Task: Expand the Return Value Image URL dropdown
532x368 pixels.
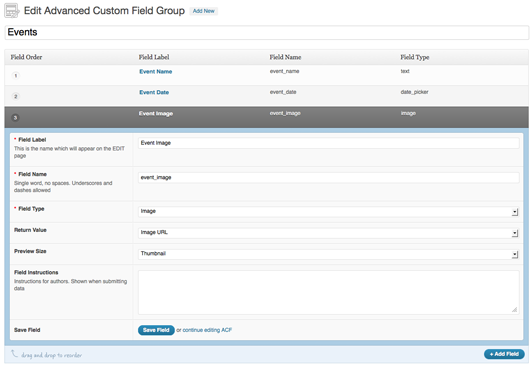Action: pos(328,233)
